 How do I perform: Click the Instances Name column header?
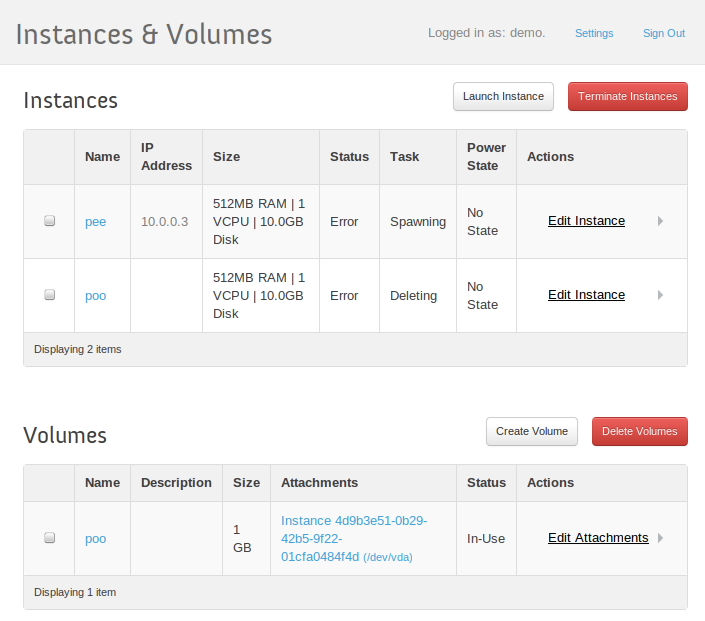click(102, 157)
